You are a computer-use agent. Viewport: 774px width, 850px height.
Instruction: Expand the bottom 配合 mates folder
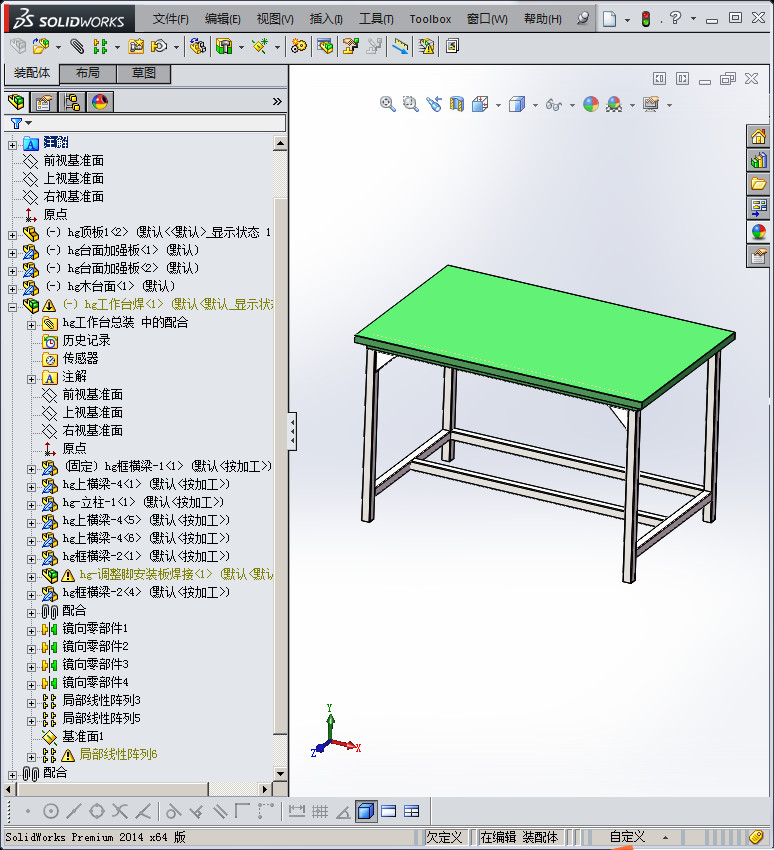(12, 775)
